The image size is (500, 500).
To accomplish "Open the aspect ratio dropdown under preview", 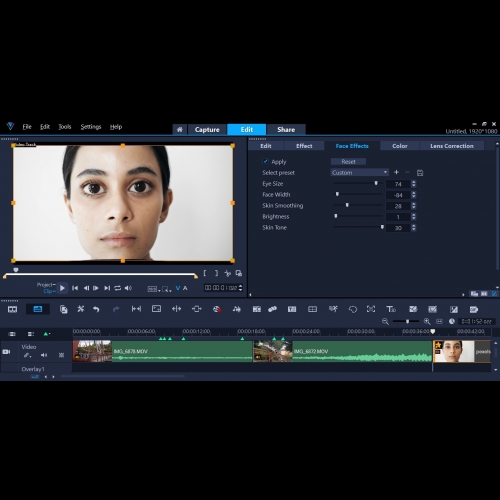I will pos(154,289).
